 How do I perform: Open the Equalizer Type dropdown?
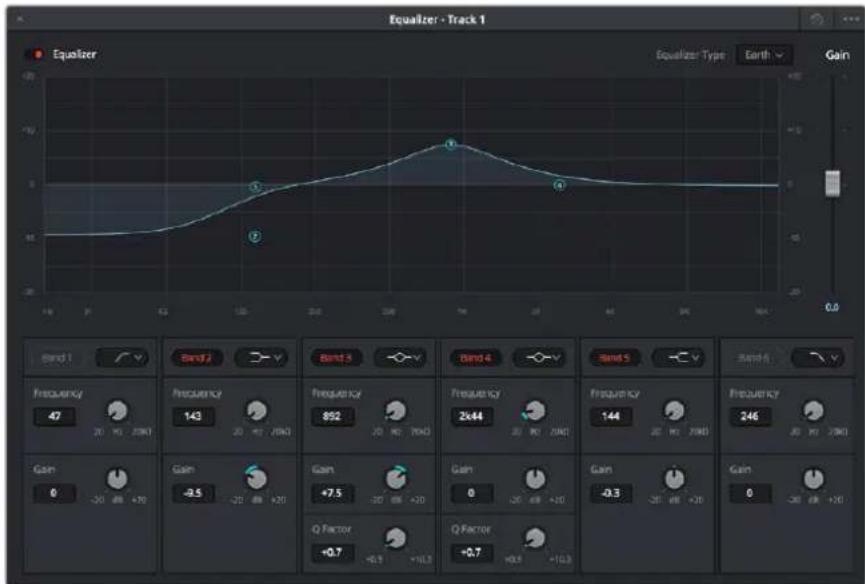(764, 55)
